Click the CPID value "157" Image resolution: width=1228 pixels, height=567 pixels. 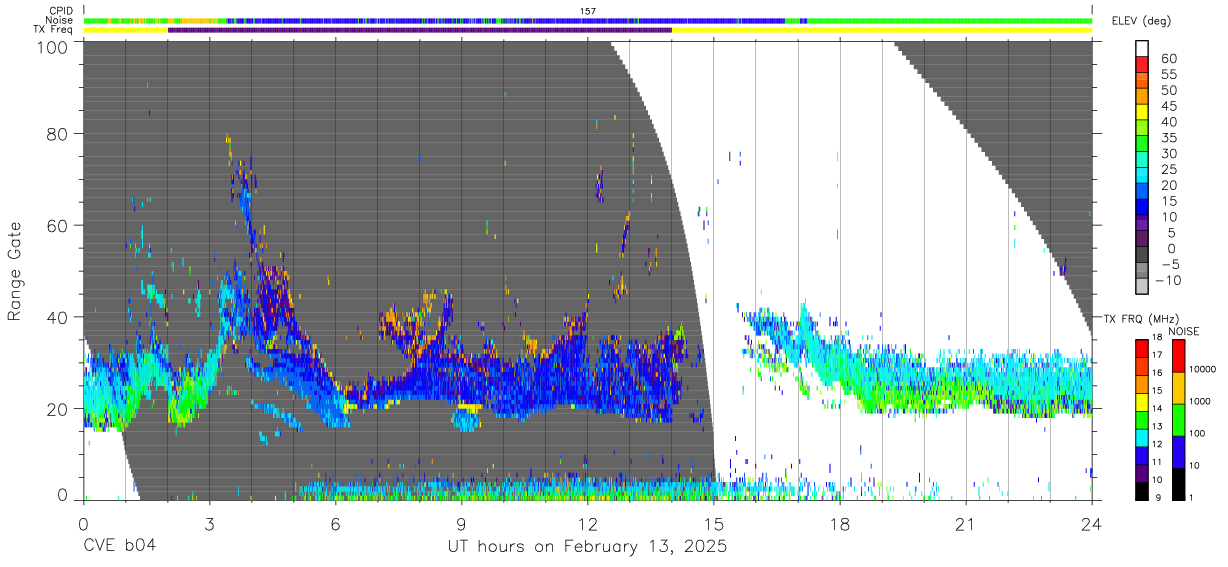coord(588,11)
